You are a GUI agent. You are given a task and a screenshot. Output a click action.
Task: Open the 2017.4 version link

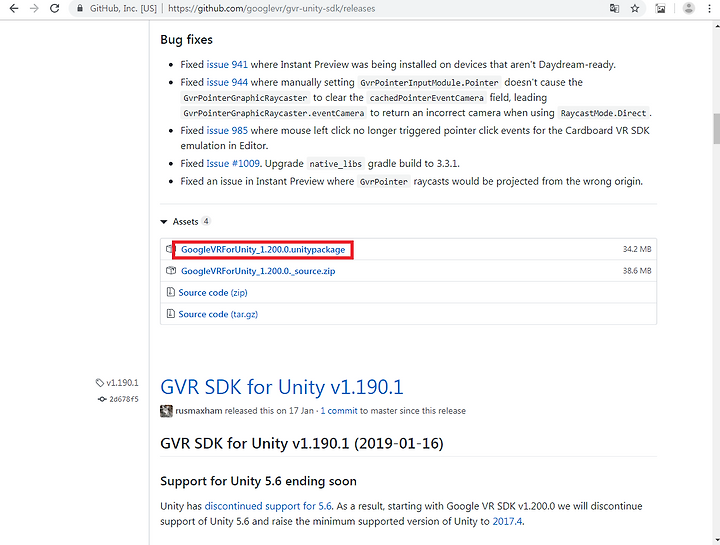[x=507, y=521]
